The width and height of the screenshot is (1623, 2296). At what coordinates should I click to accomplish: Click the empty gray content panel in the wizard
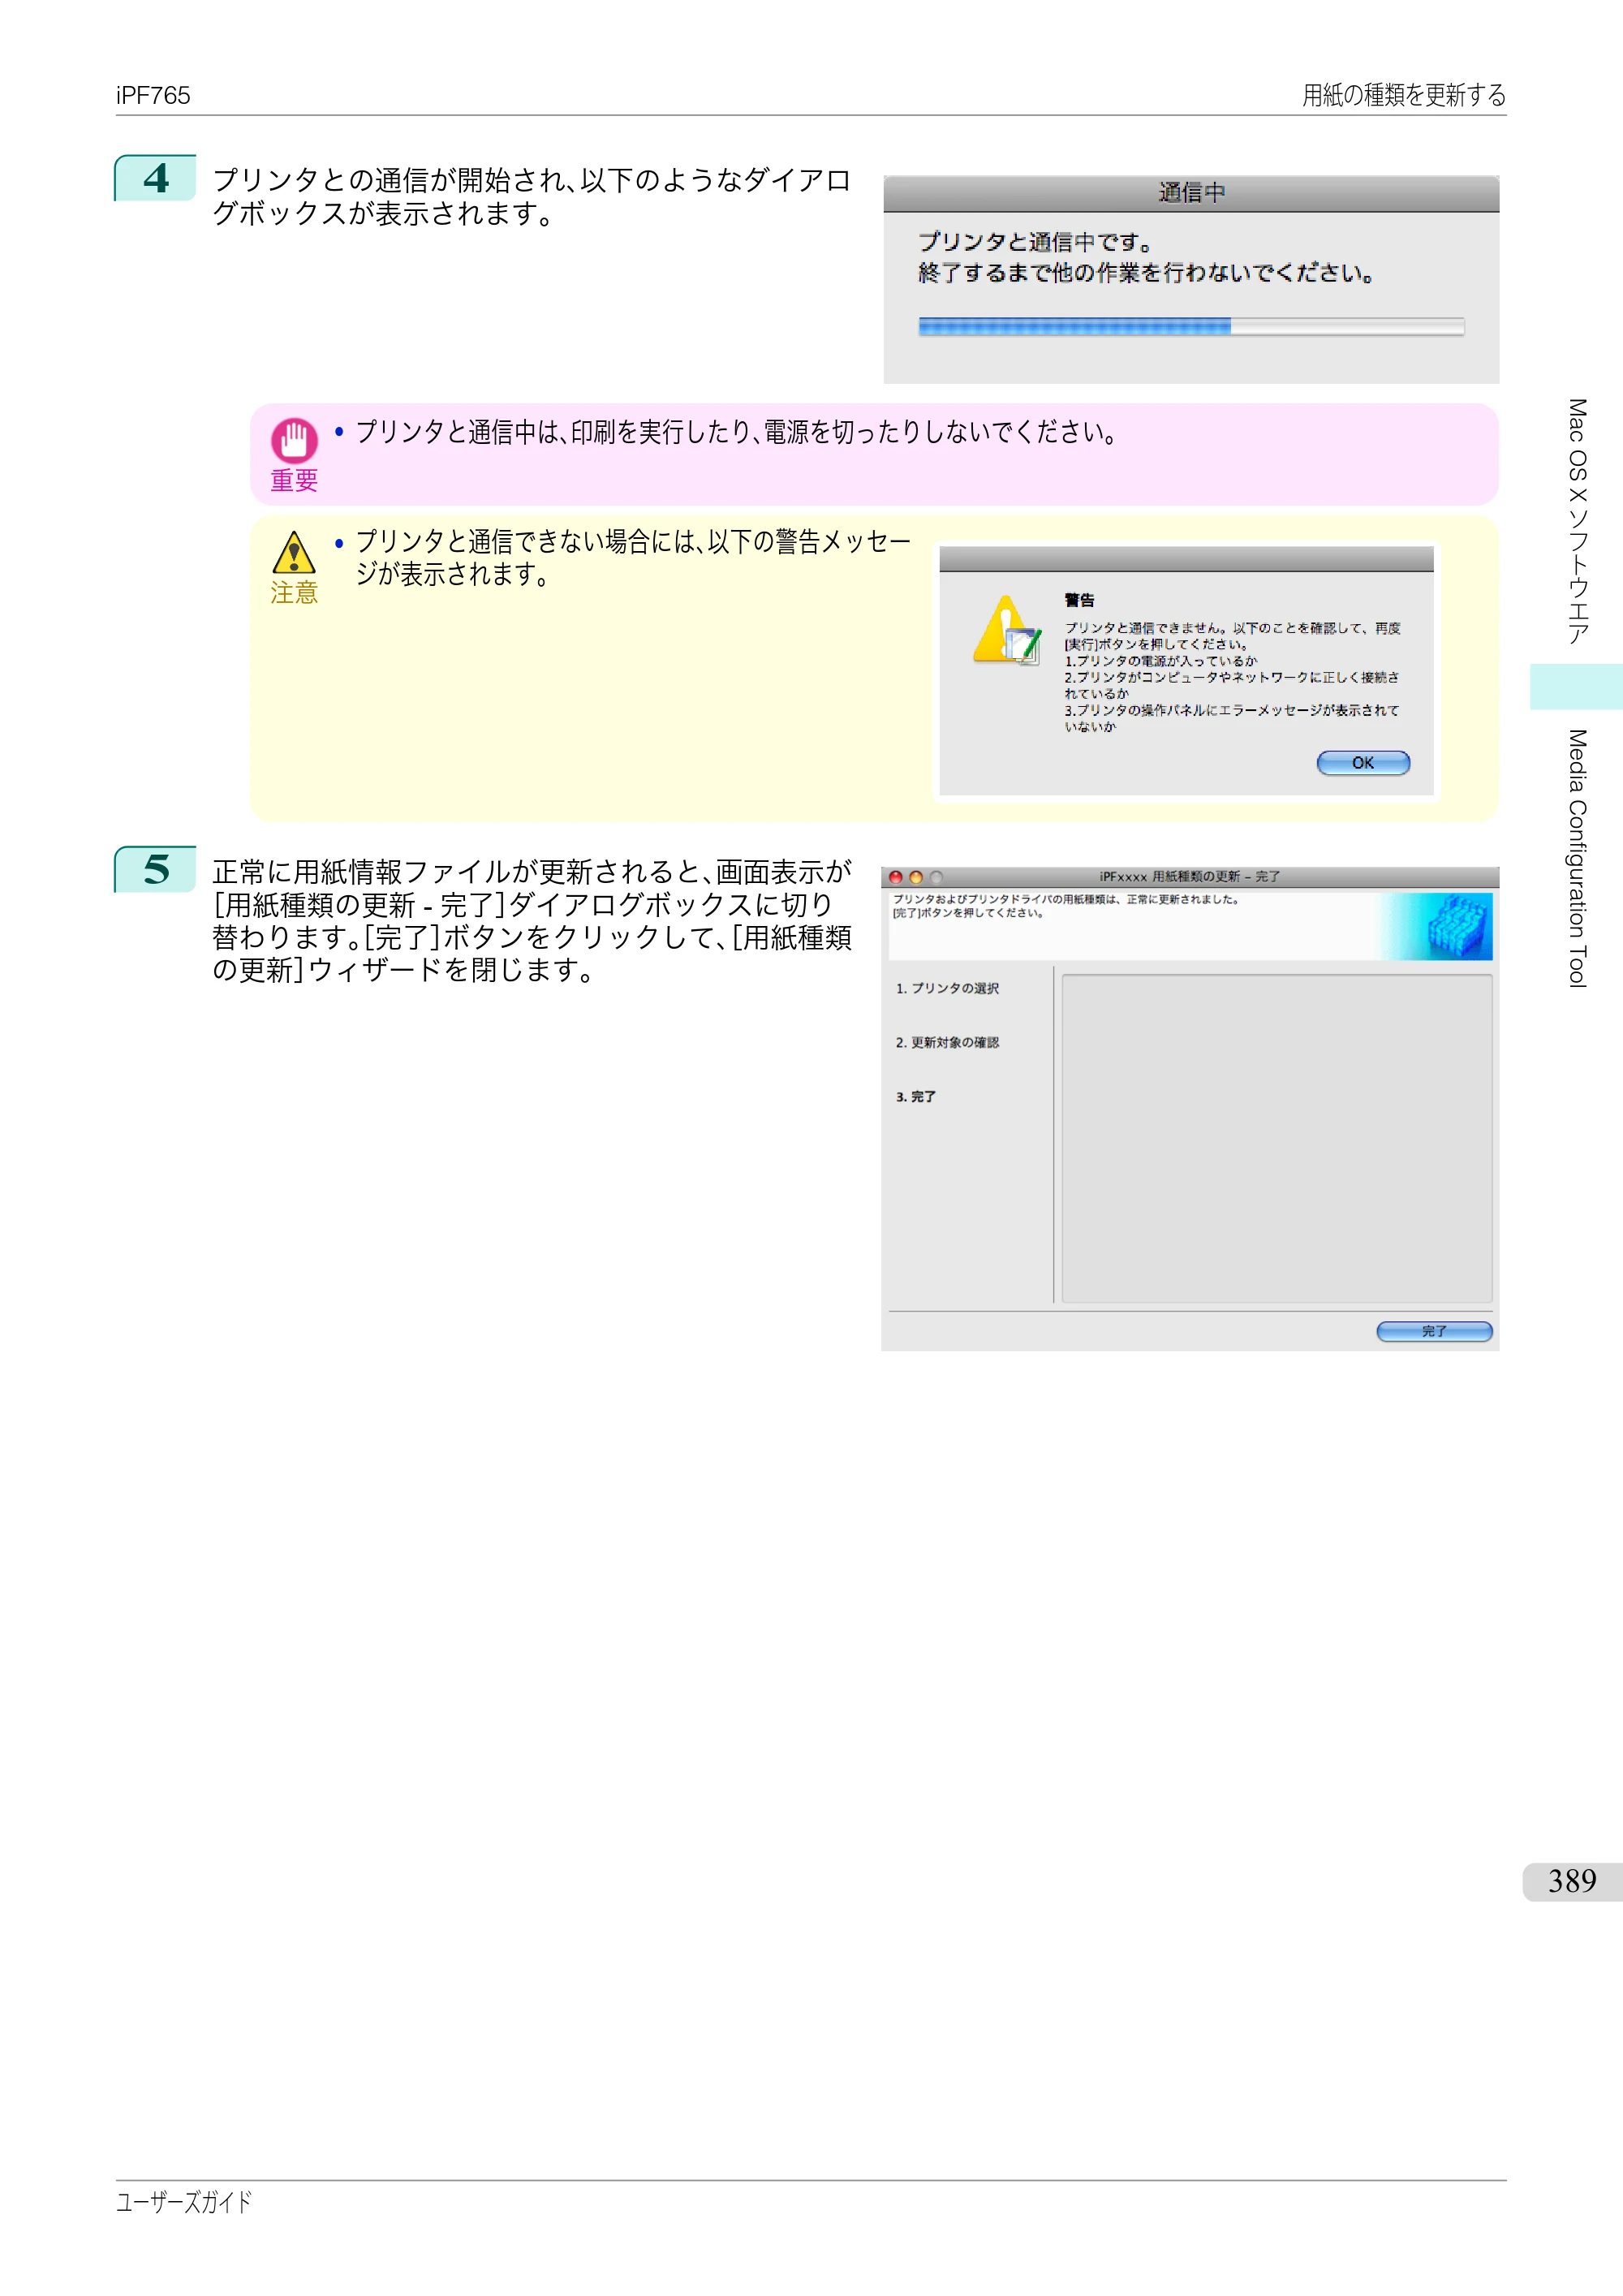[1277, 1138]
